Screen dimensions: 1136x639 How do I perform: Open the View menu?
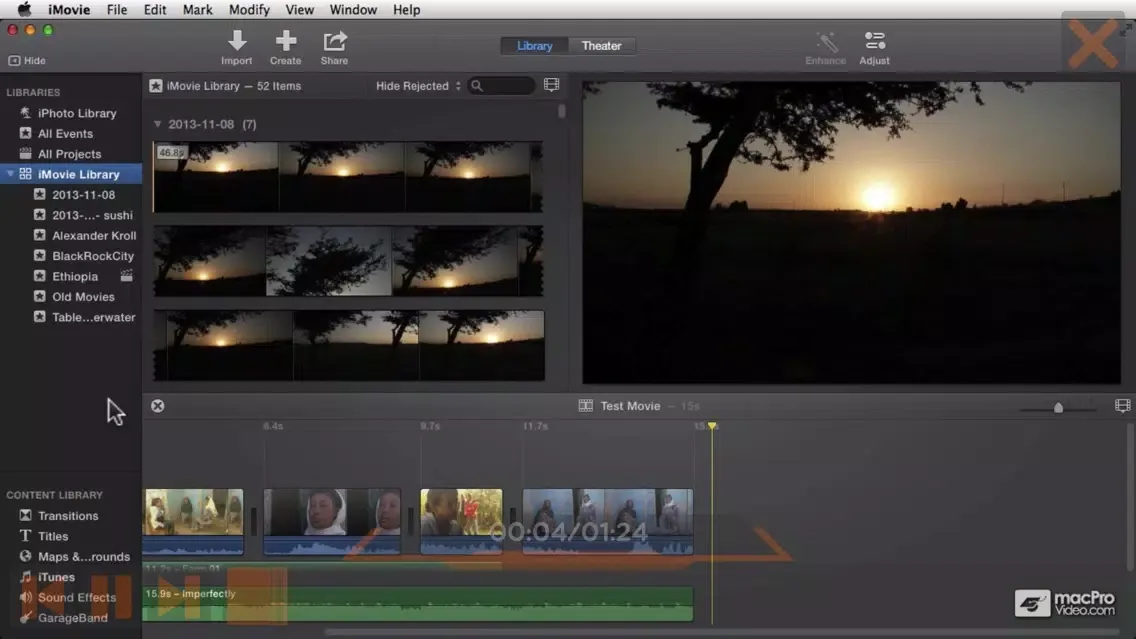[x=299, y=9]
